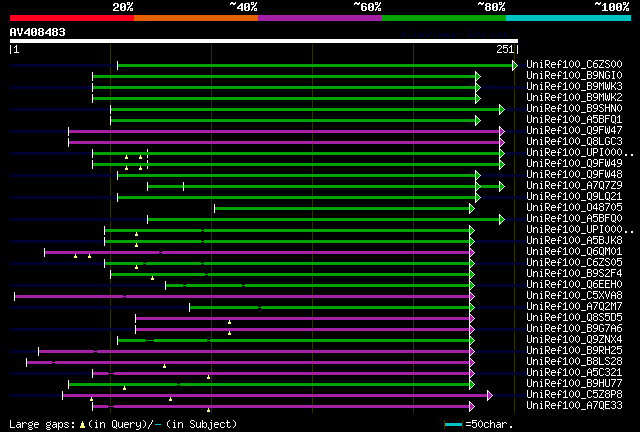Screen dimensions: 640x432
Task: Click the purple UniRef100_B9RH25 alignment bar
Action: tap(254, 352)
